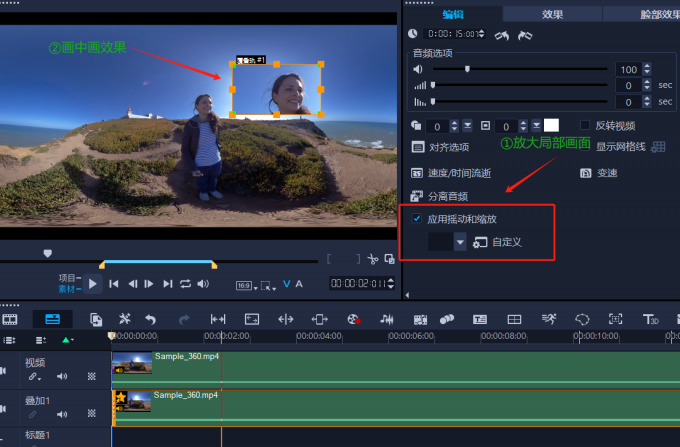Click the rotate right icon in edit panel
680x447 pixels.
click(x=525, y=35)
